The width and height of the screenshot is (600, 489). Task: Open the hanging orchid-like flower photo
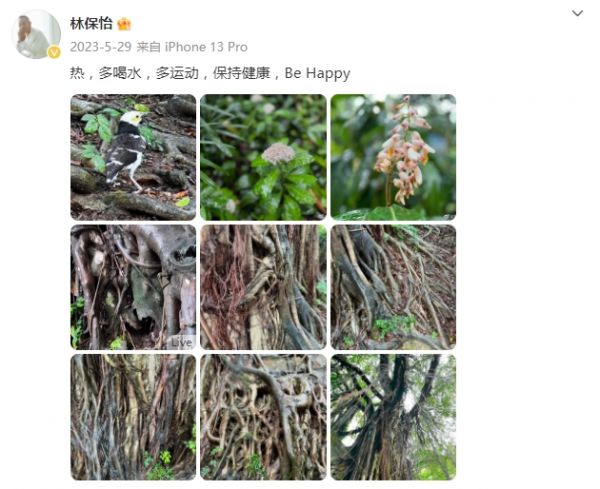pos(393,157)
